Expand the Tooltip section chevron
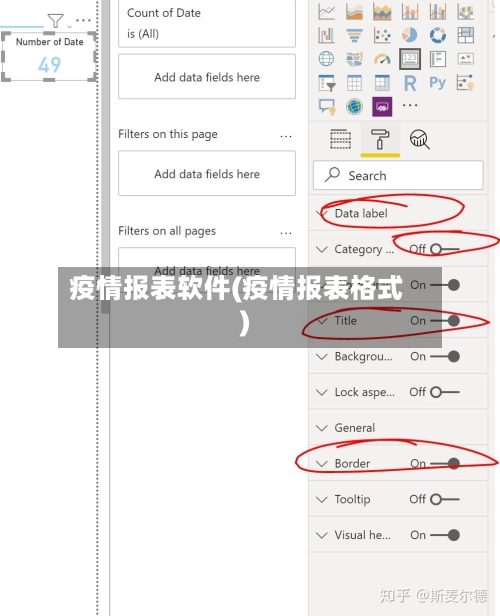The image size is (500, 616). click(x=322, y=499)
